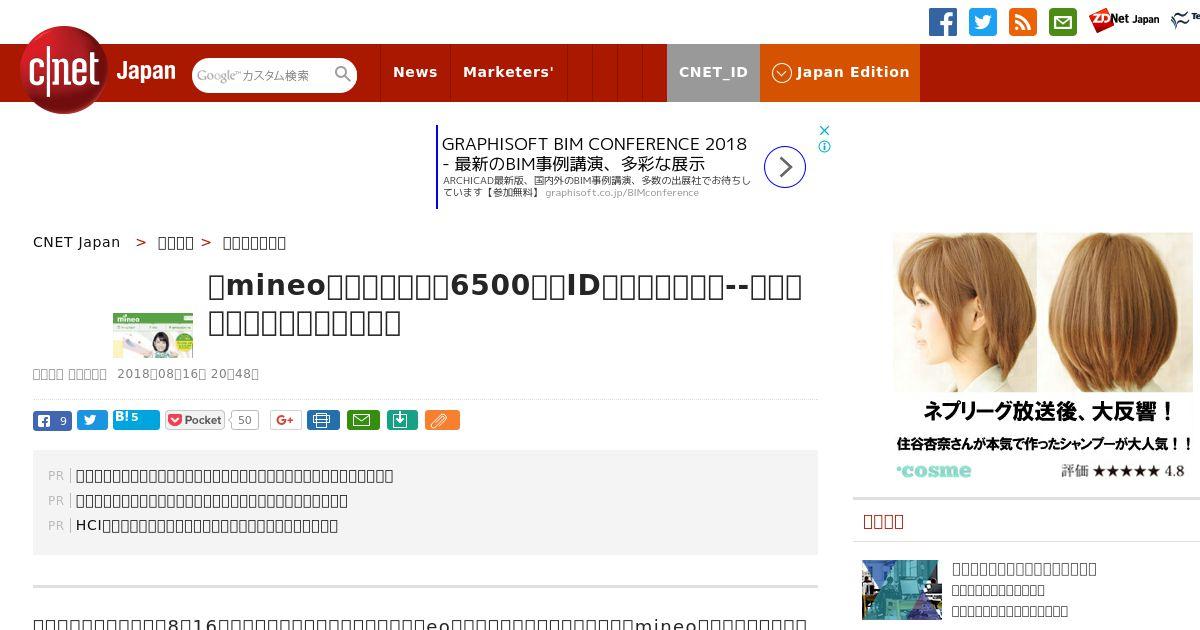This screenshot has width=1200, height=630.
Task: Open the third PR link starting with HCI
Action: point(207,525)
